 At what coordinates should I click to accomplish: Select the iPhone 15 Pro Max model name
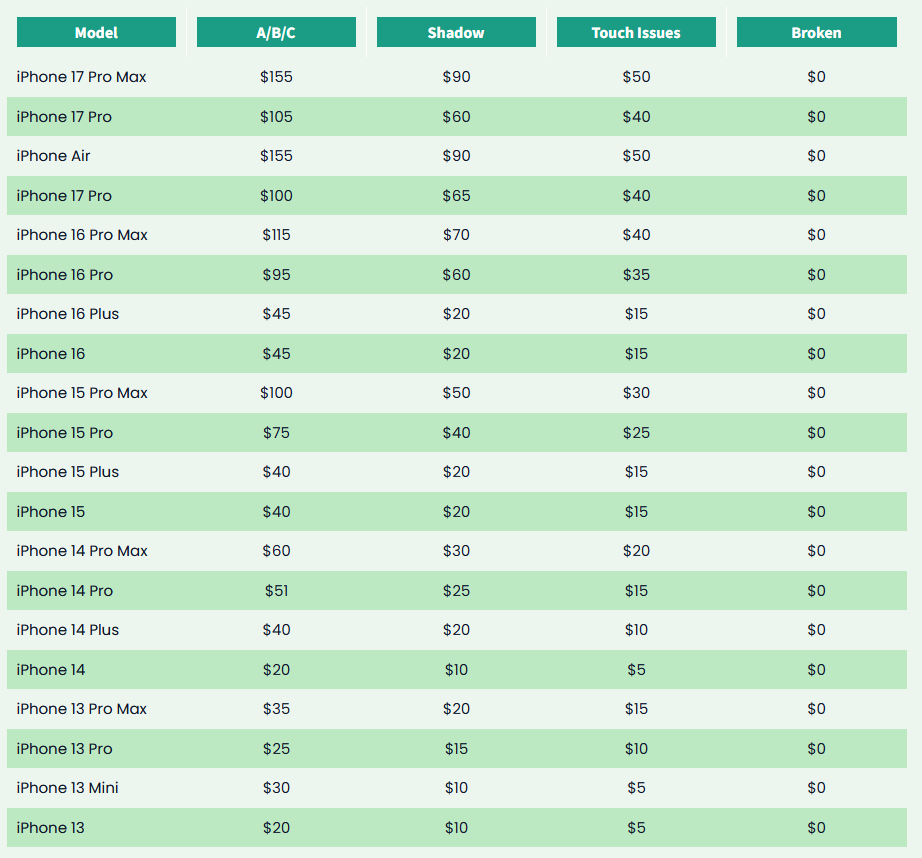(82, 393)
